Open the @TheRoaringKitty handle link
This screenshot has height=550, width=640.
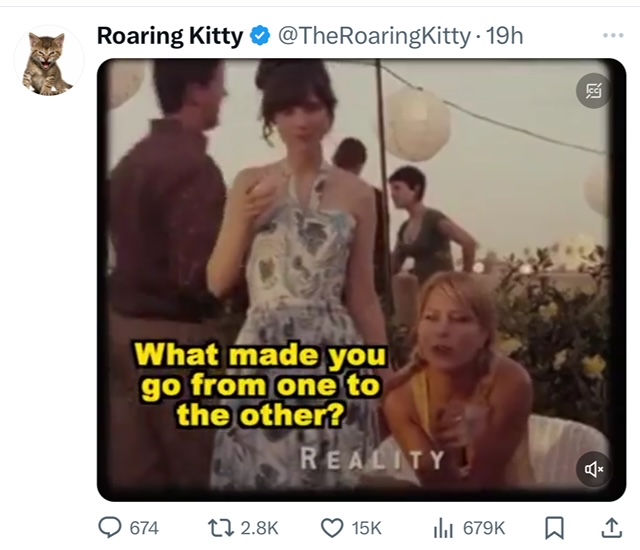tap(372, 37)
